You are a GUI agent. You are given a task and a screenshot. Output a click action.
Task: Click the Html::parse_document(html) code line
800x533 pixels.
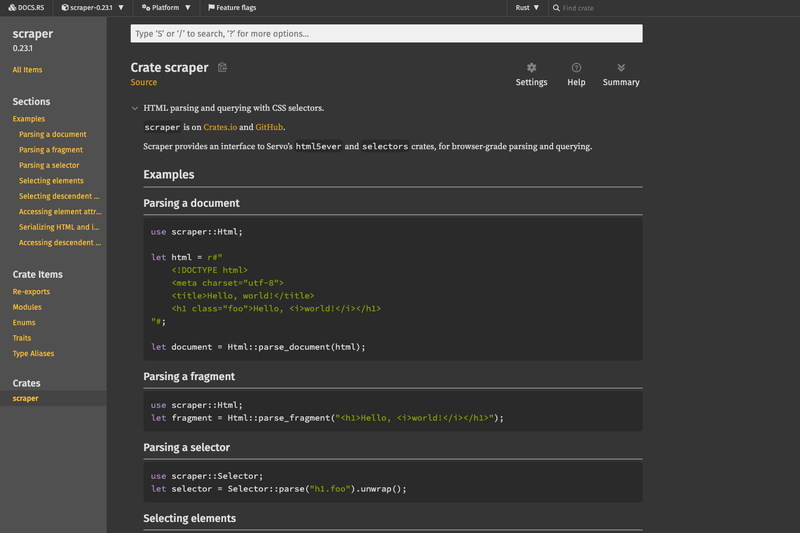[x=258, y=347]
